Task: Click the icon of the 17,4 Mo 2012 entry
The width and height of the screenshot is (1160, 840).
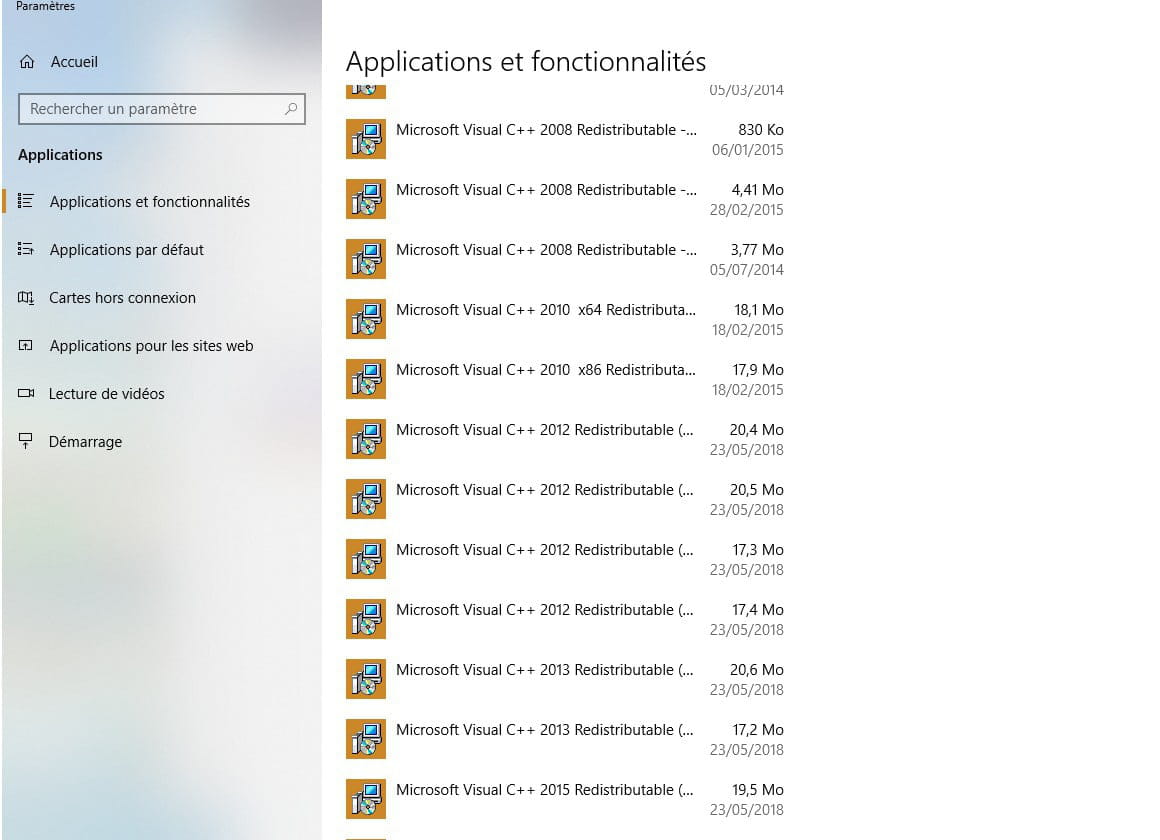Action: point(365,619)
